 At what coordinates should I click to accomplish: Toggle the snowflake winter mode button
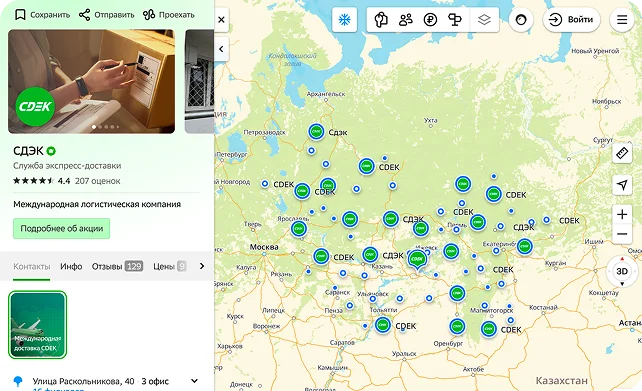(x=344, y=20)
